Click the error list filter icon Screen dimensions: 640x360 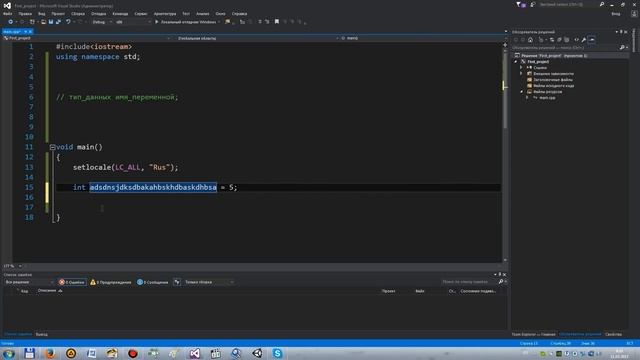(x=177, y=282)
